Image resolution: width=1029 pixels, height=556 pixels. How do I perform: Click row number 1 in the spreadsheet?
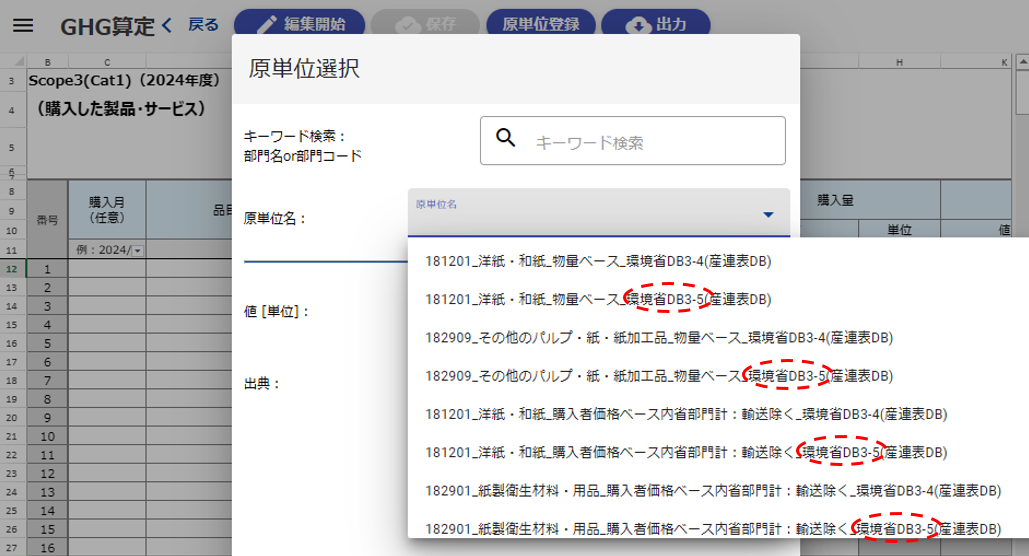point(47,269)
